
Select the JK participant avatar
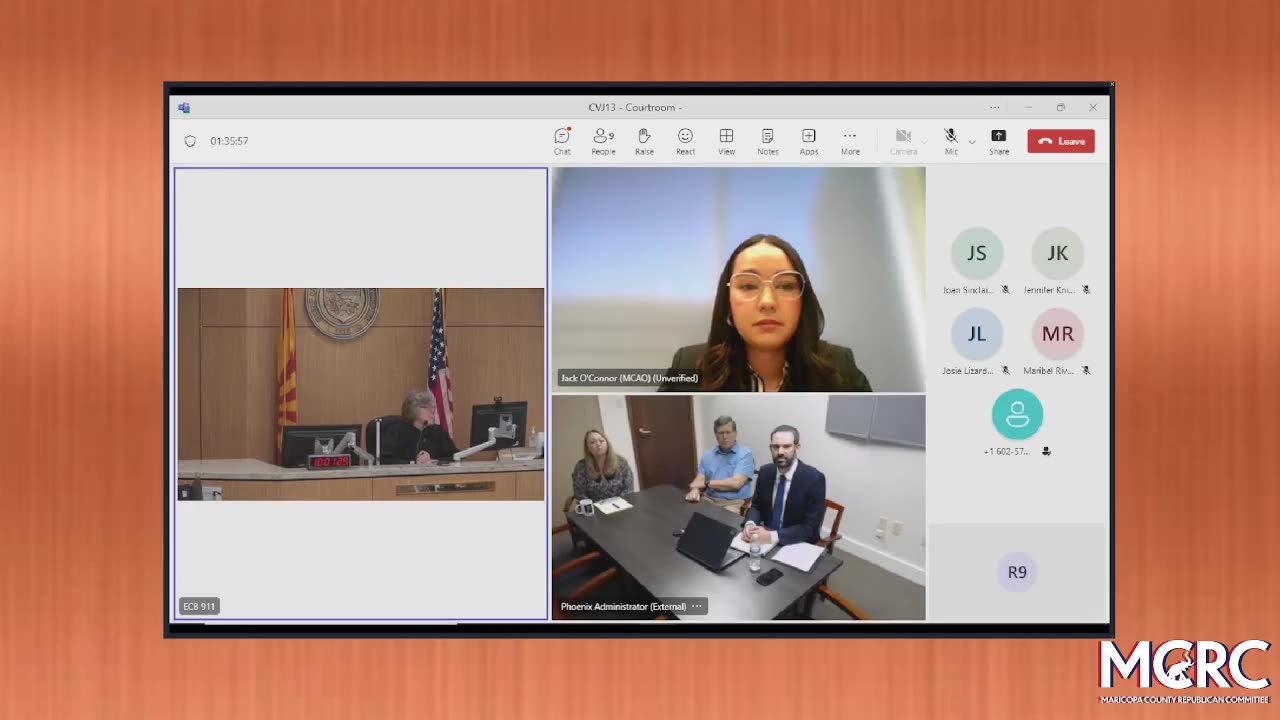pos(1057,253)
